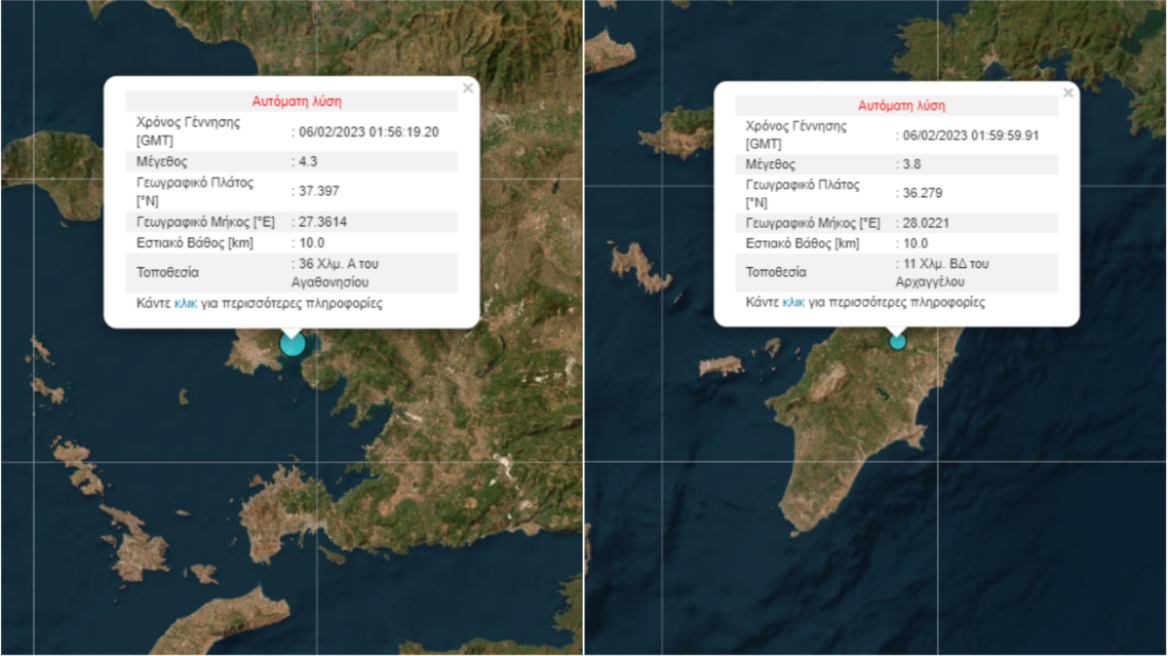Click the small epicenter marker on Rhodes
1168x656 pixels.
click(898, 341)
